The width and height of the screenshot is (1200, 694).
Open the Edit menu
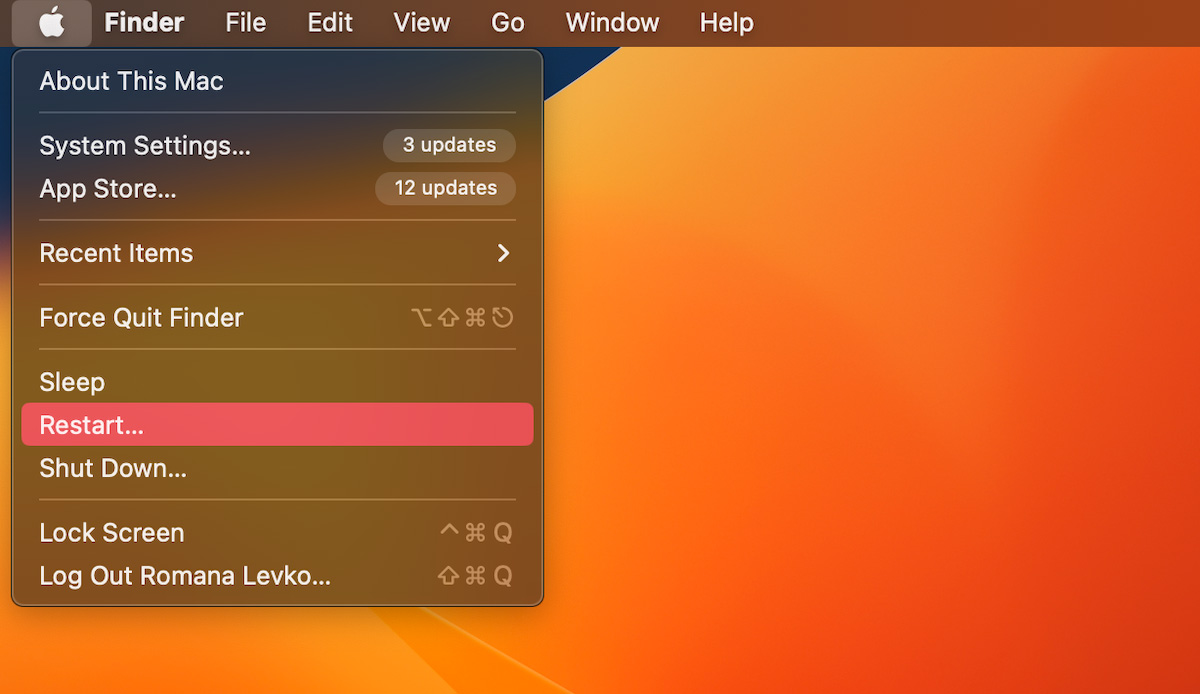[x=330, y=23]
